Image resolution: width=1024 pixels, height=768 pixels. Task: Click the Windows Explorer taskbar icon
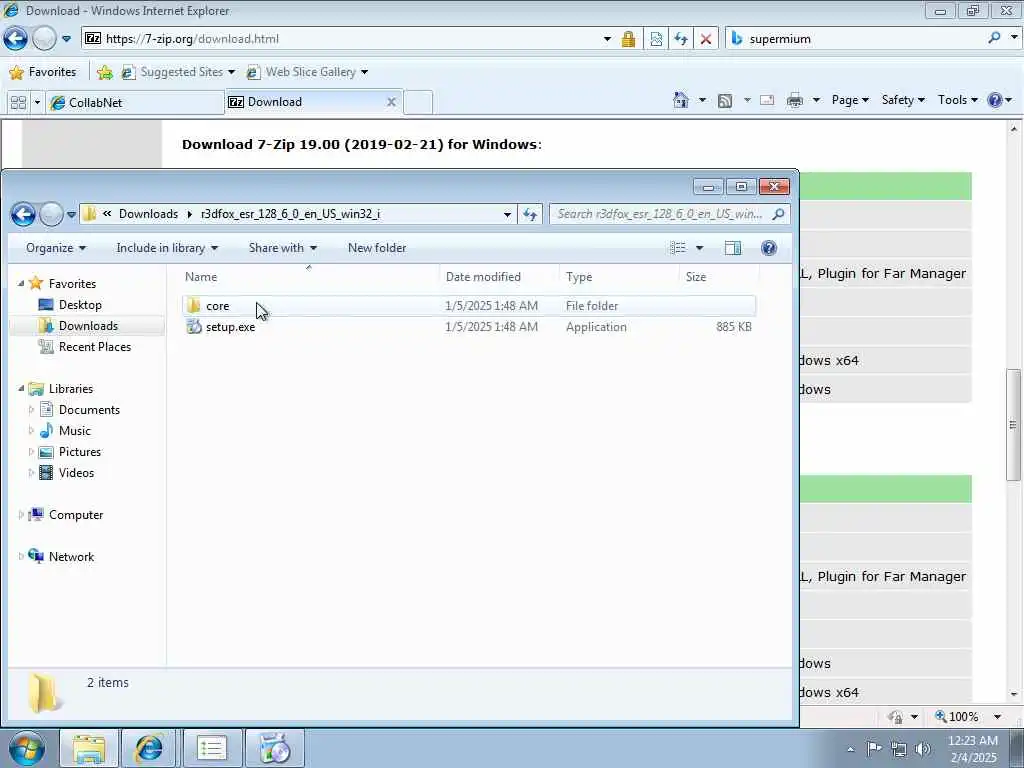89,748
